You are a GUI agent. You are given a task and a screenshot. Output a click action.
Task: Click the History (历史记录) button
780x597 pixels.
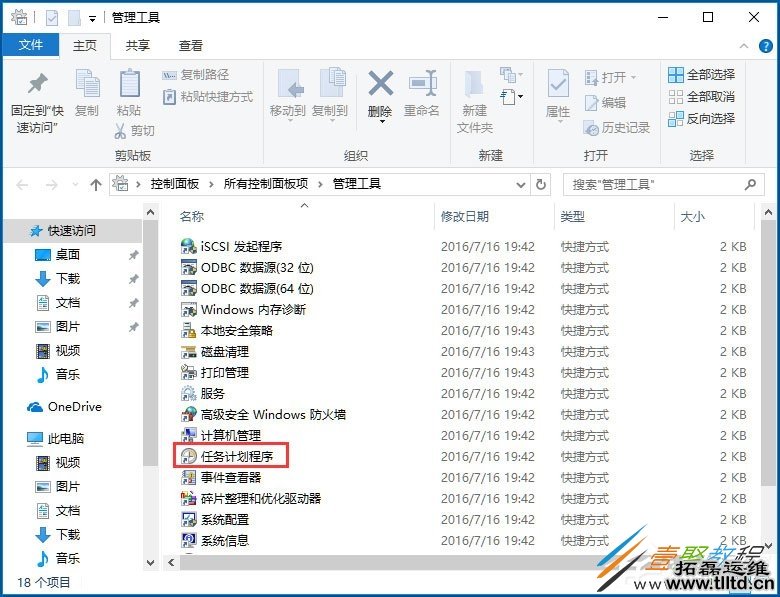click(617, 128)
